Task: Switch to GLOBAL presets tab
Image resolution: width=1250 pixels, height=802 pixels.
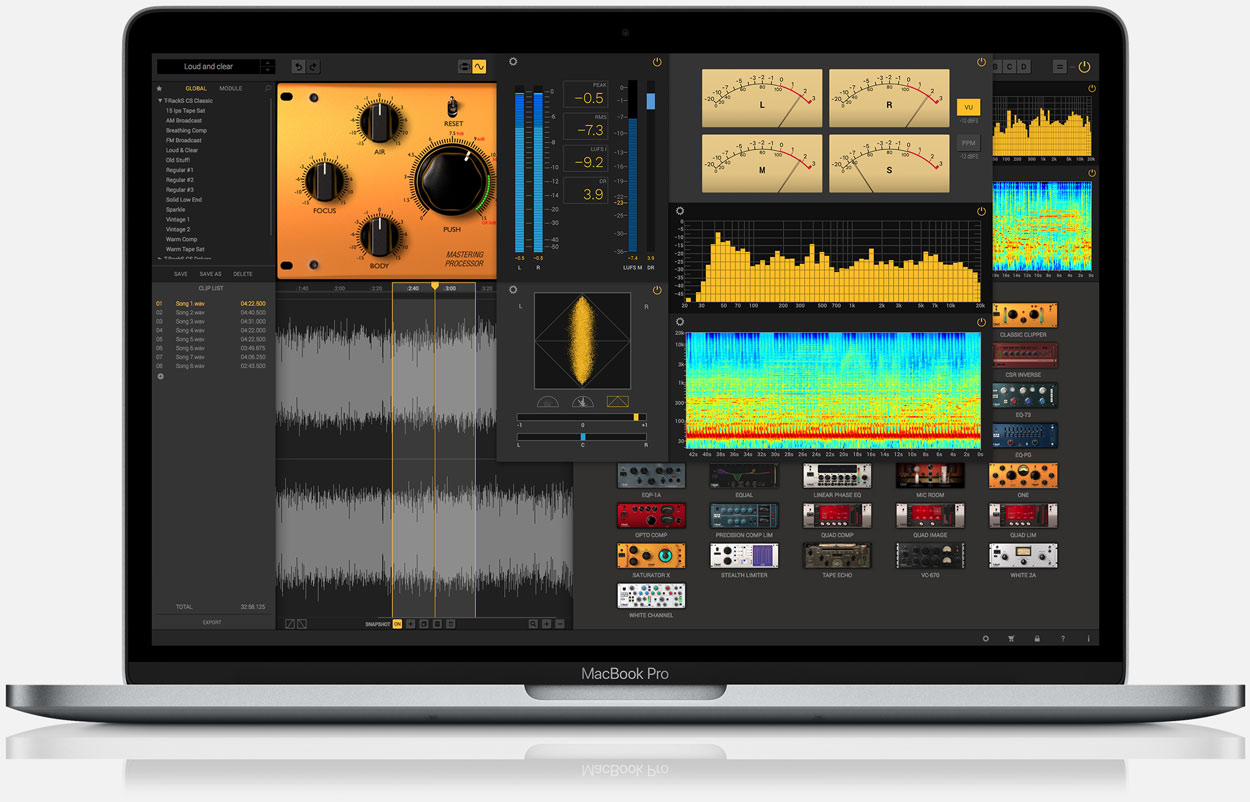Action: (x=196, y=88)
